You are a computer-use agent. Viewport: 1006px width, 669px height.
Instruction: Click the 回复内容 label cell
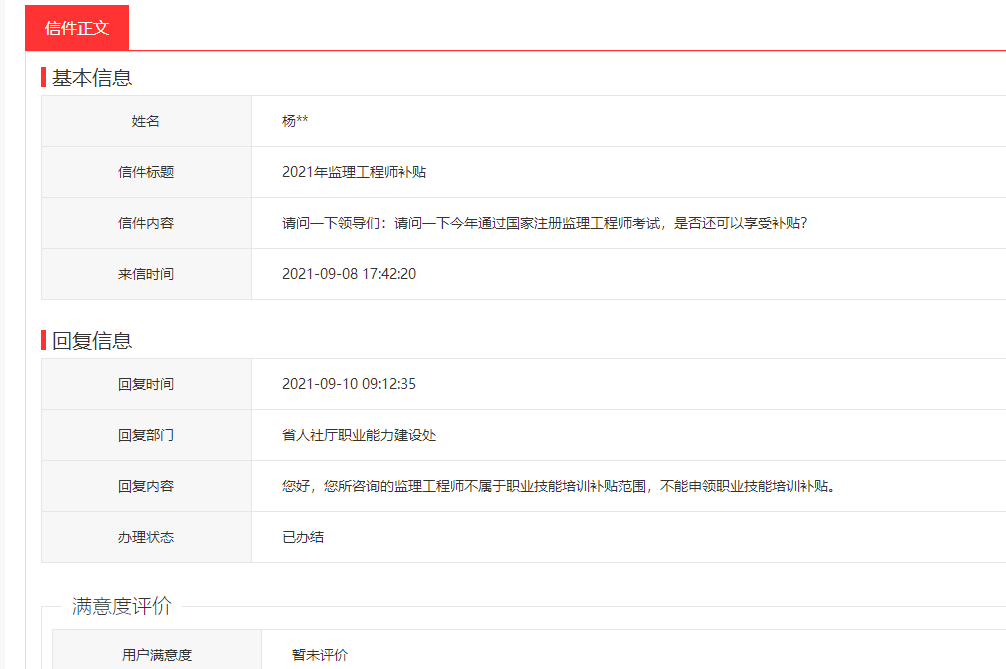146,486
